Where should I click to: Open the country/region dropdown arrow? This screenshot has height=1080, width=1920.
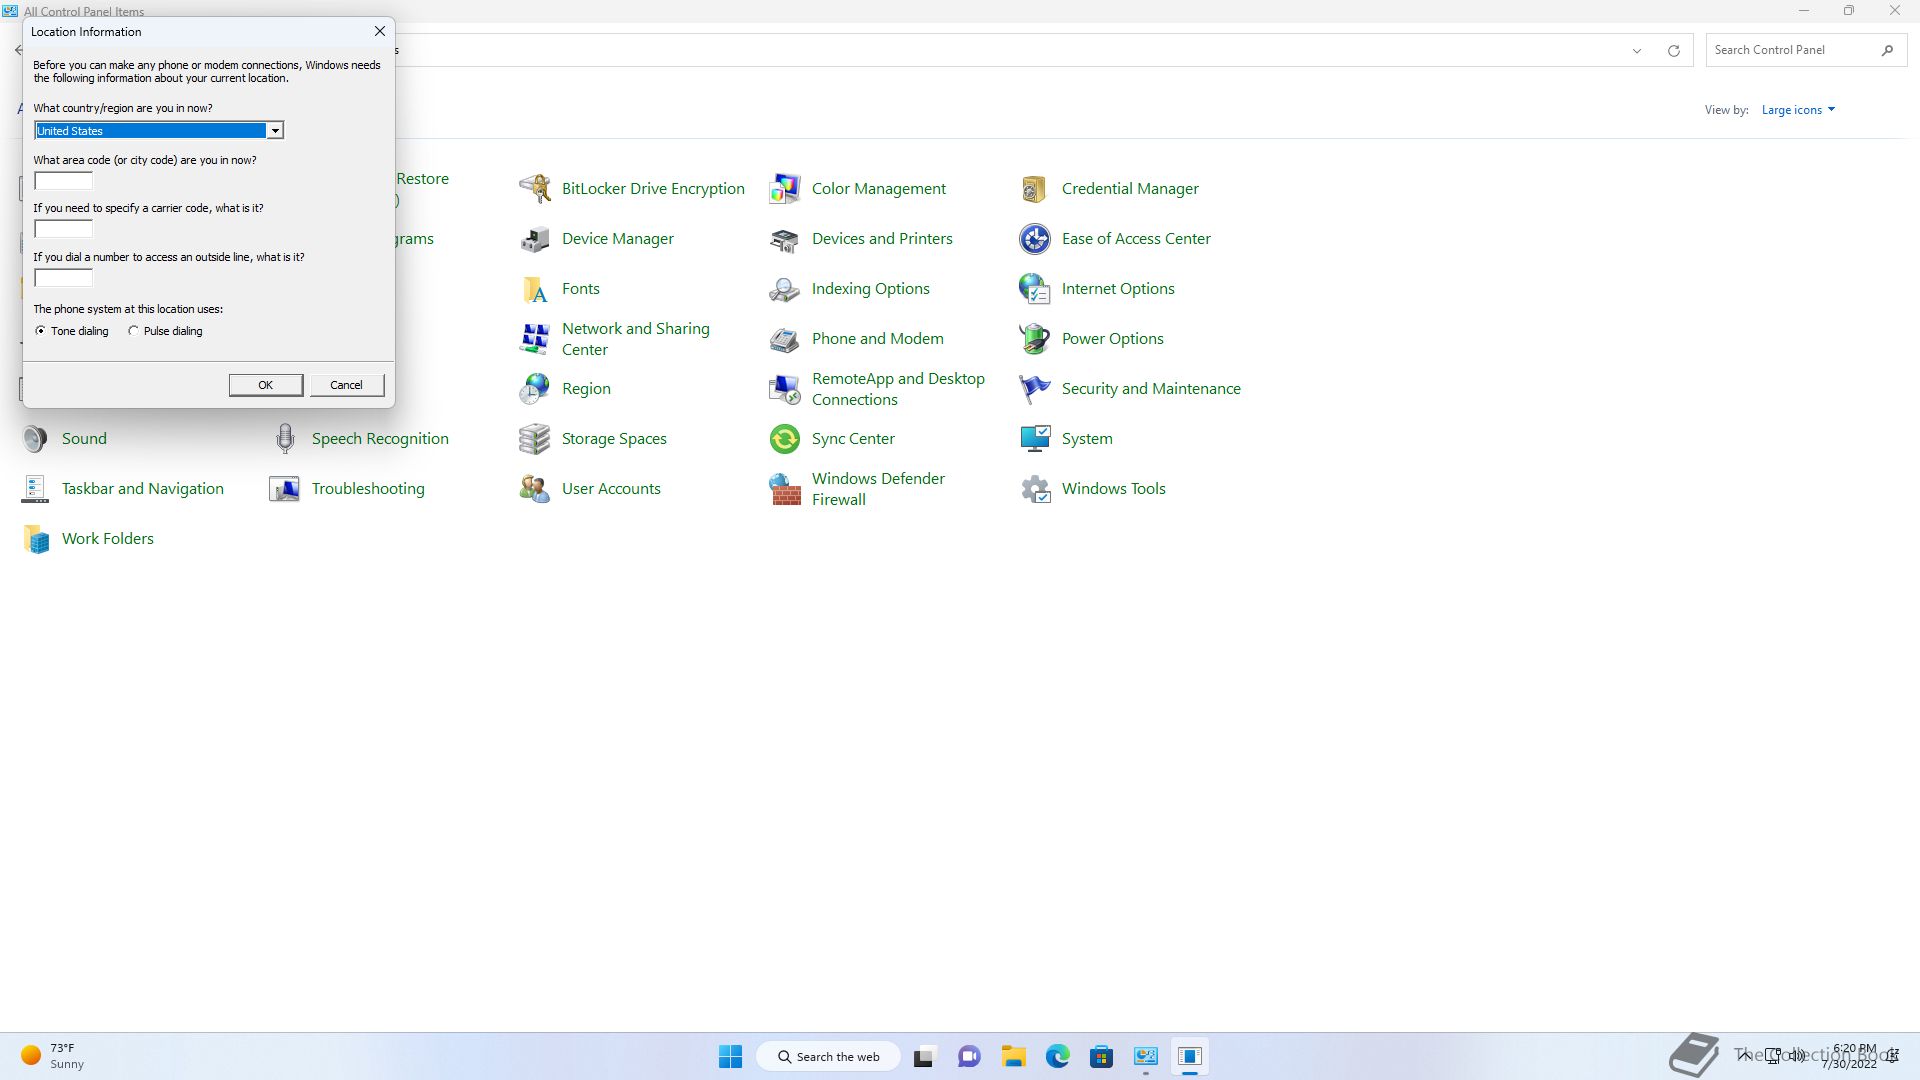275,131
